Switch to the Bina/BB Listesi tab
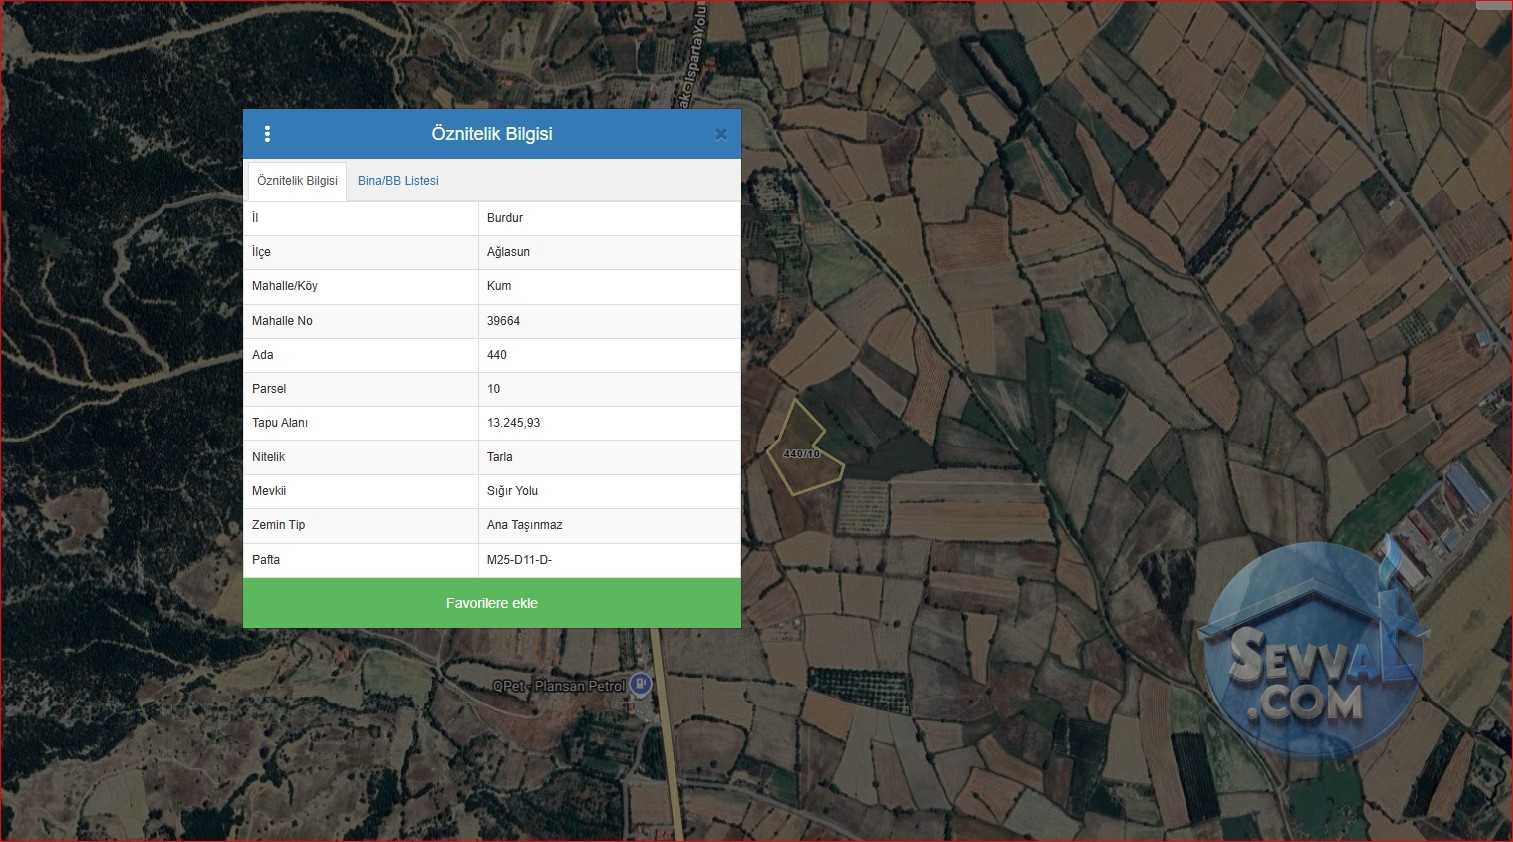This screenshot has width=1513, height=842. click(398, 181)
